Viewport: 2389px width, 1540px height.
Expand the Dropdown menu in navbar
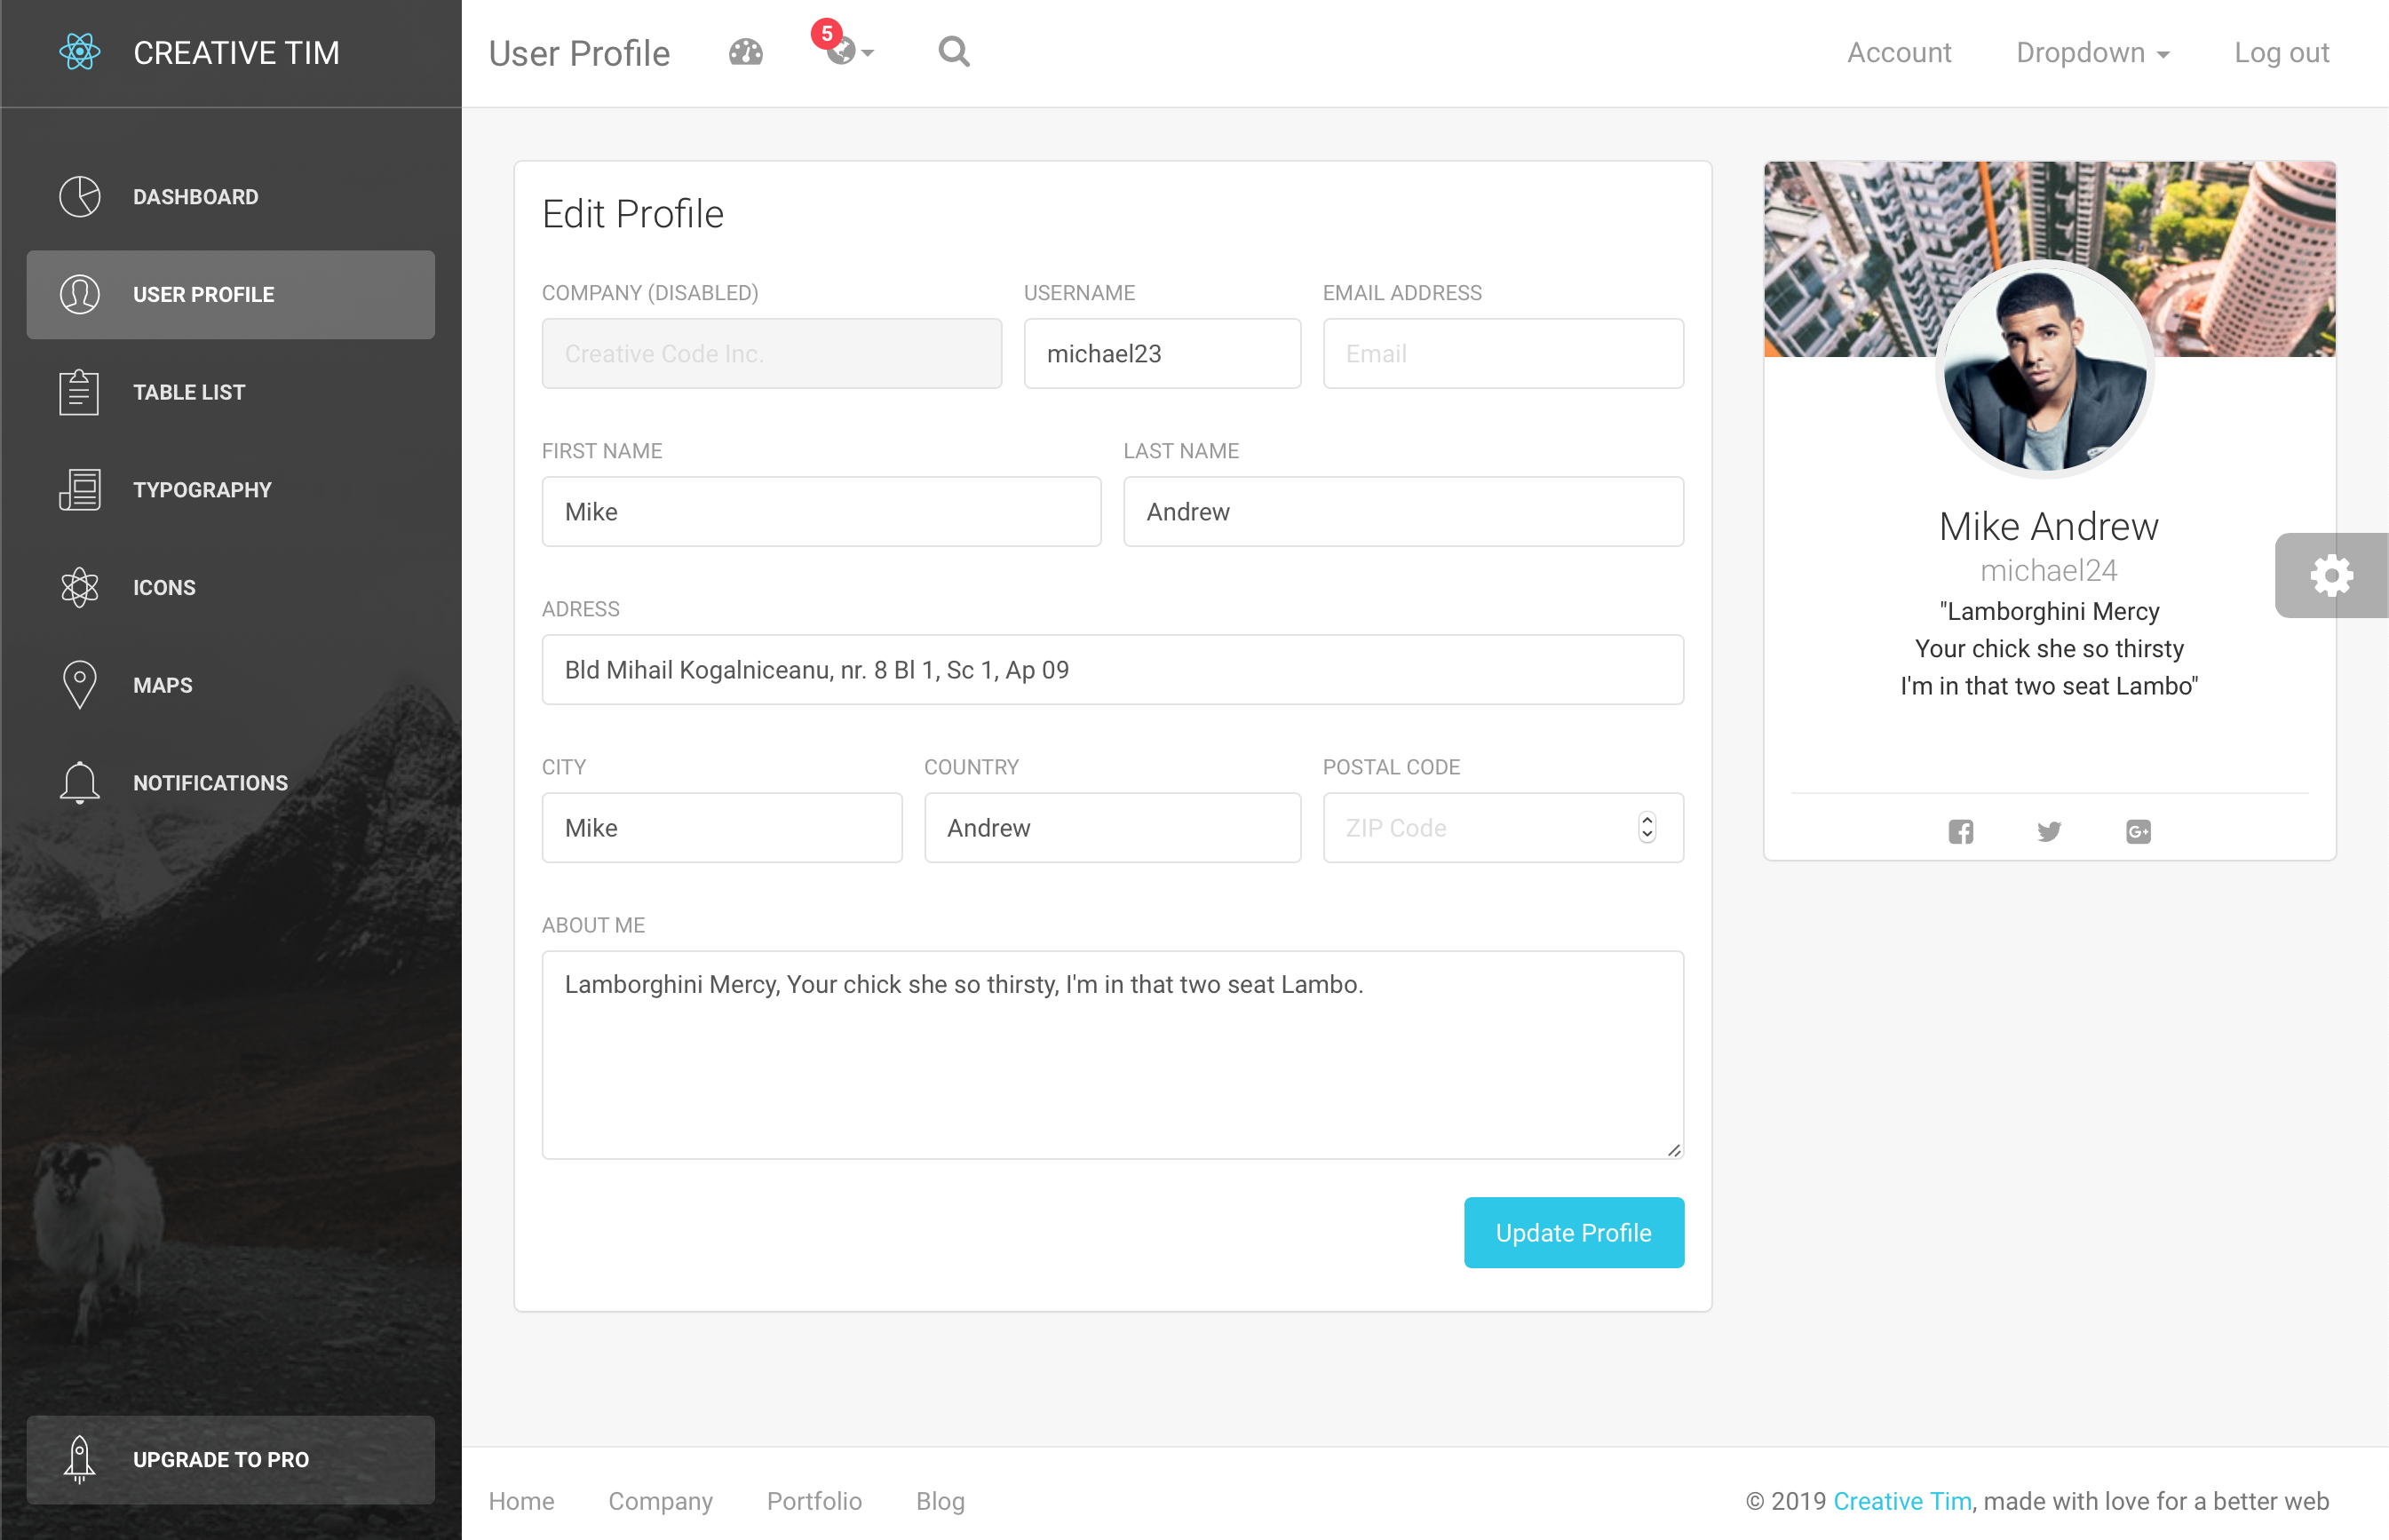[x=2091, y=52]
